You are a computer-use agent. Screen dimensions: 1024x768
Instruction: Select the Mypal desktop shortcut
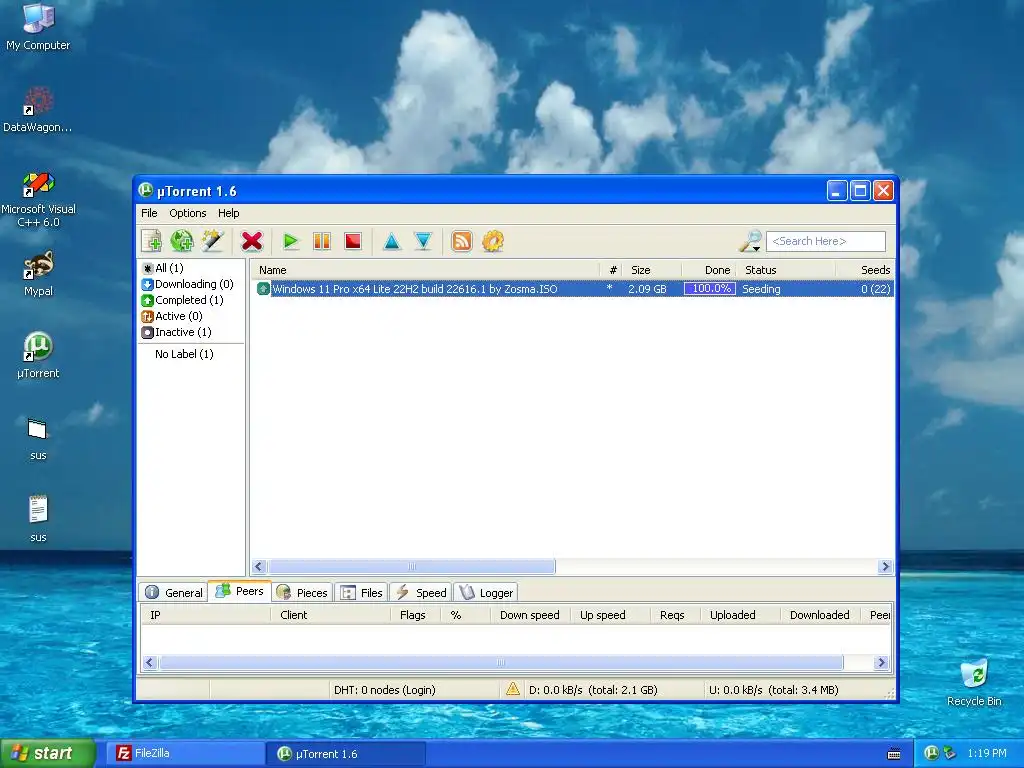(x=38, y=274)
